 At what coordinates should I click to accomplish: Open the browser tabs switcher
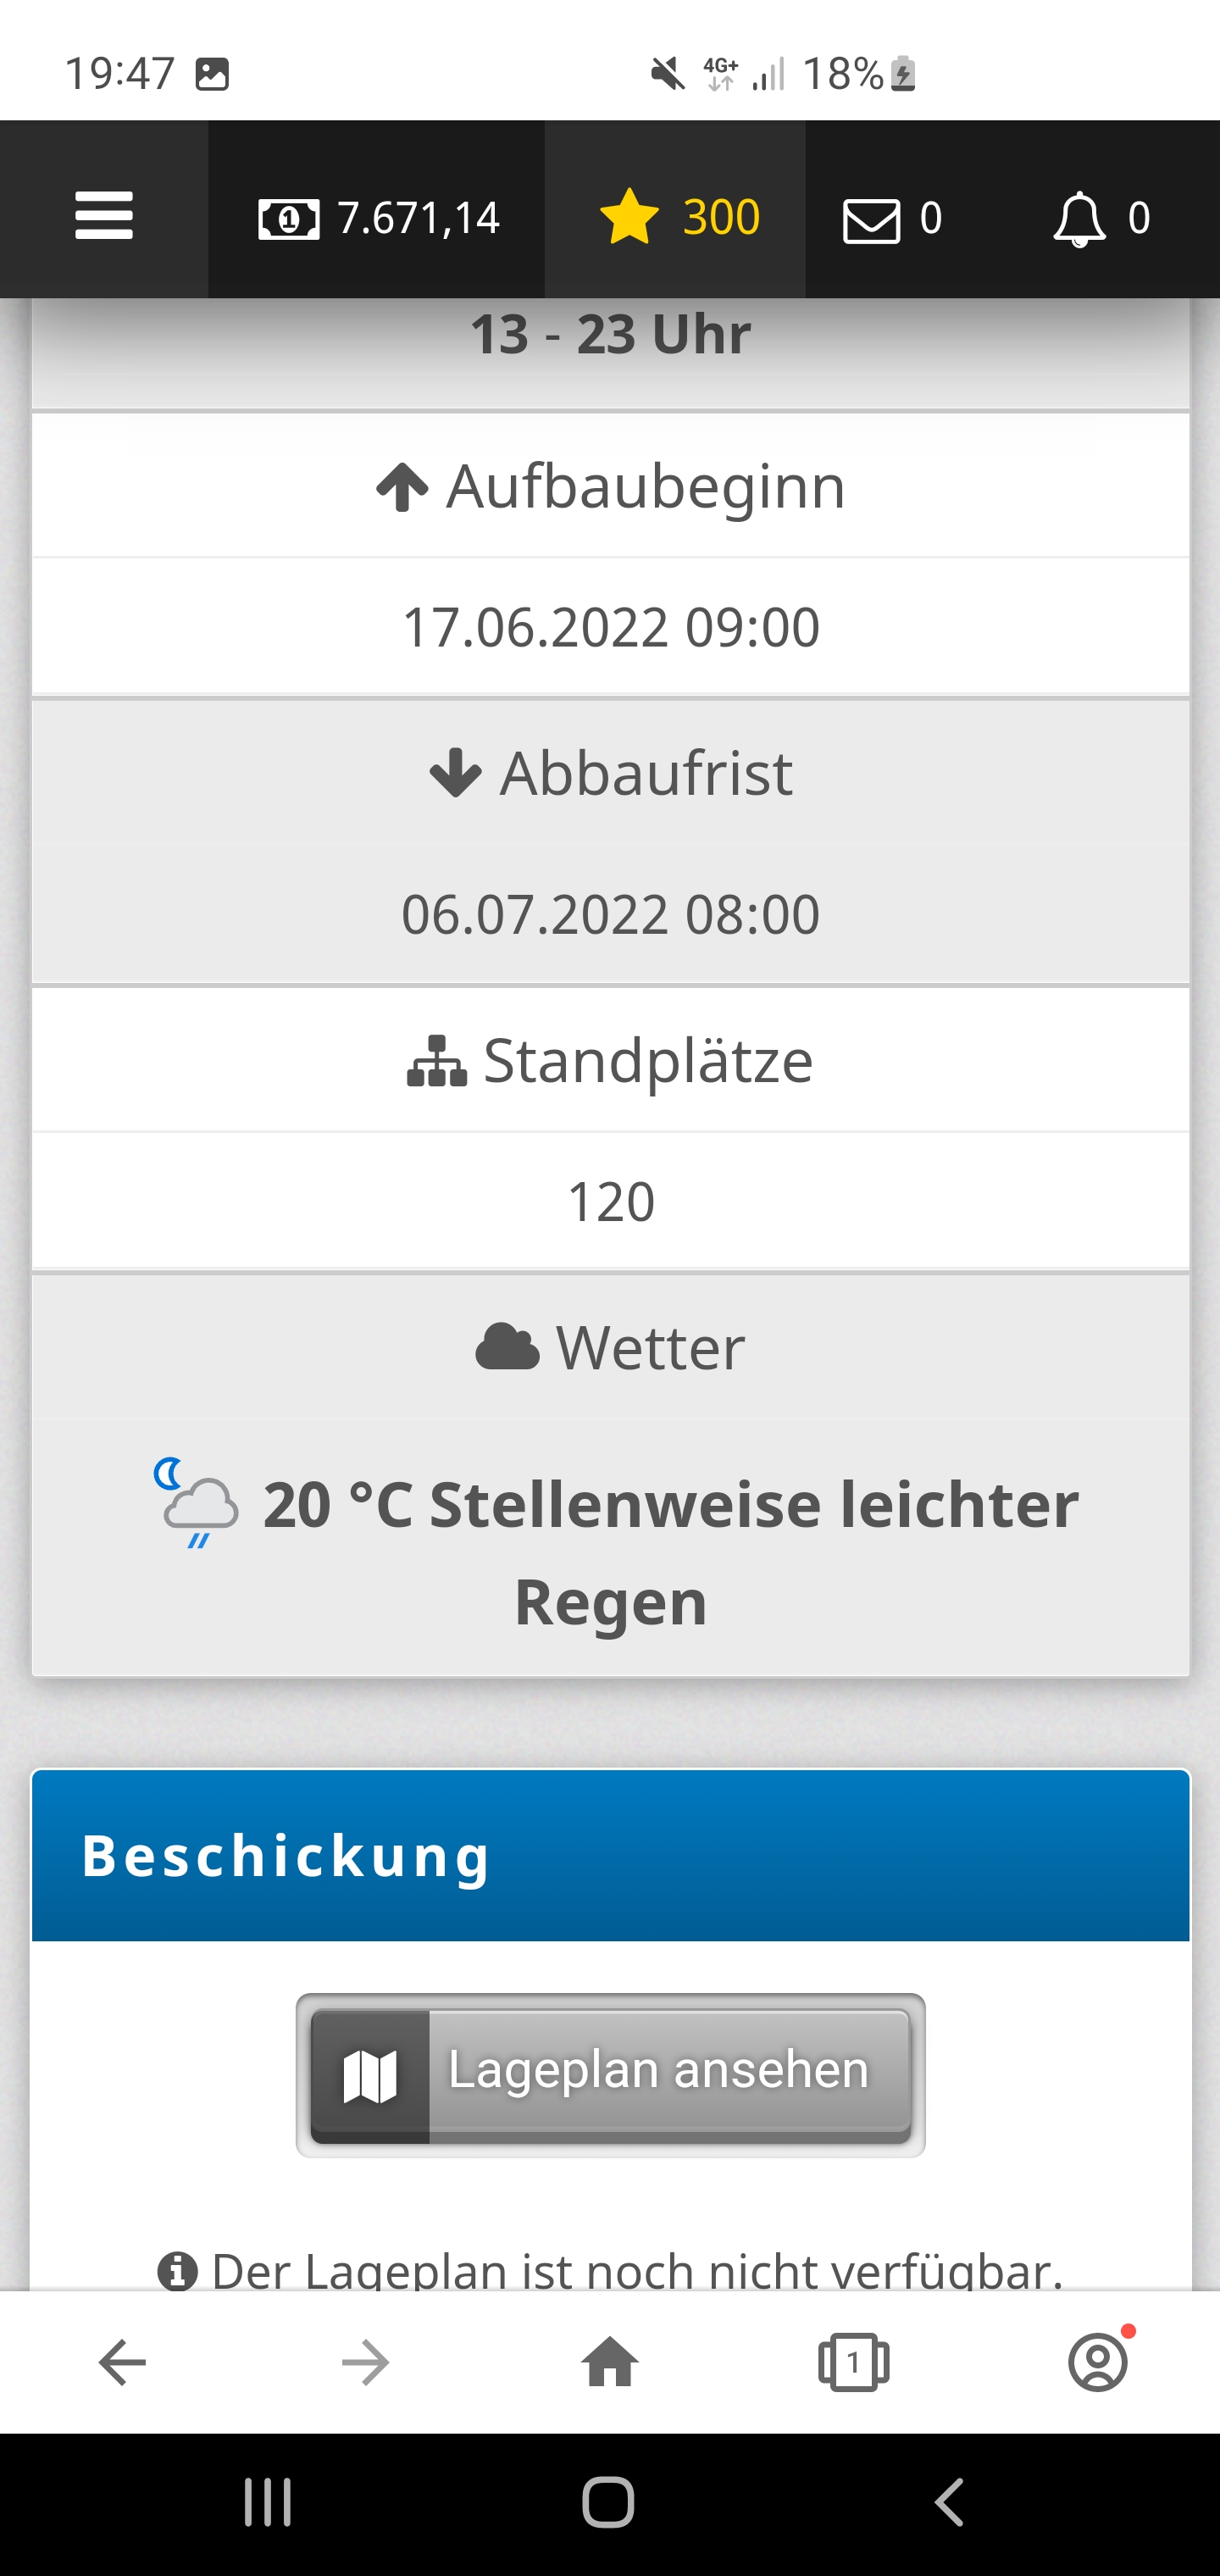point(853,2362)
